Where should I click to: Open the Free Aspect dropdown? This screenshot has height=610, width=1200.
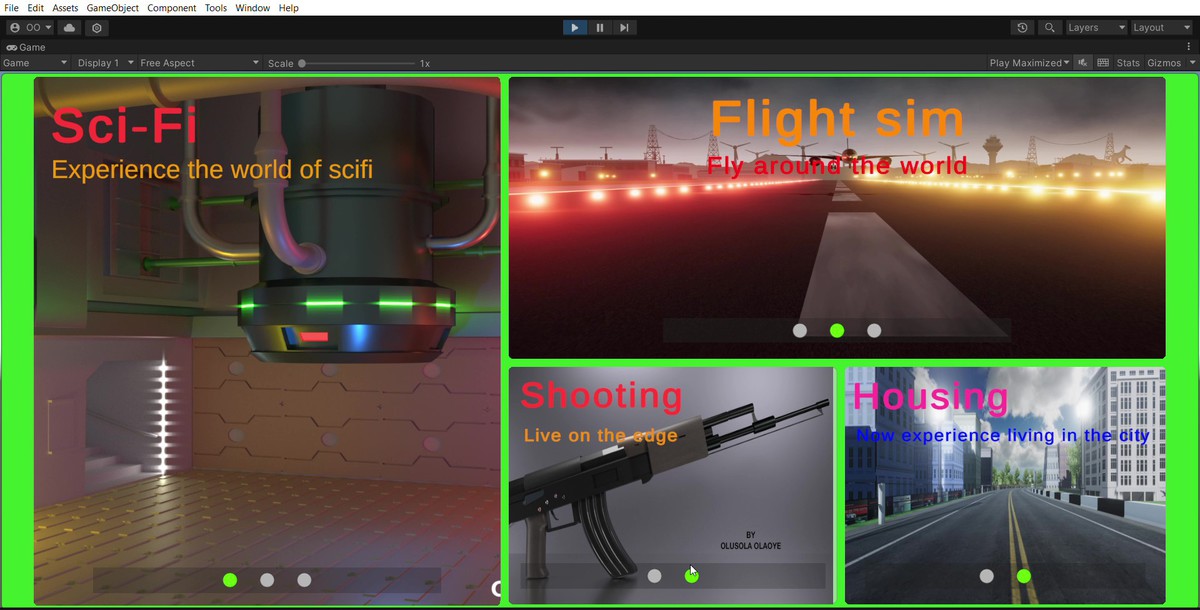199,63
